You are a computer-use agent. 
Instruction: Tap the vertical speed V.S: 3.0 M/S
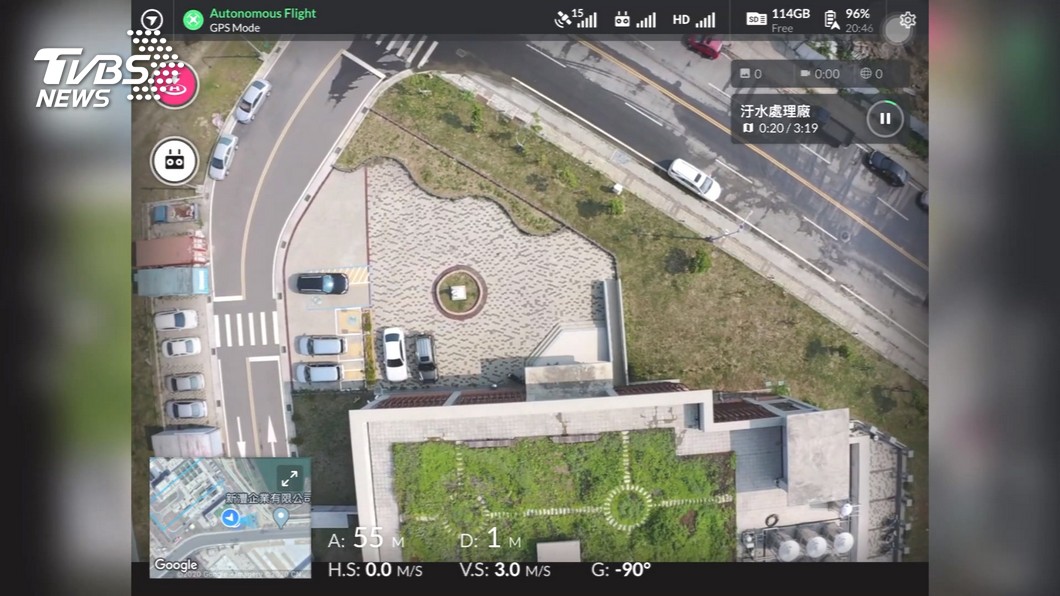pos(505,570)
